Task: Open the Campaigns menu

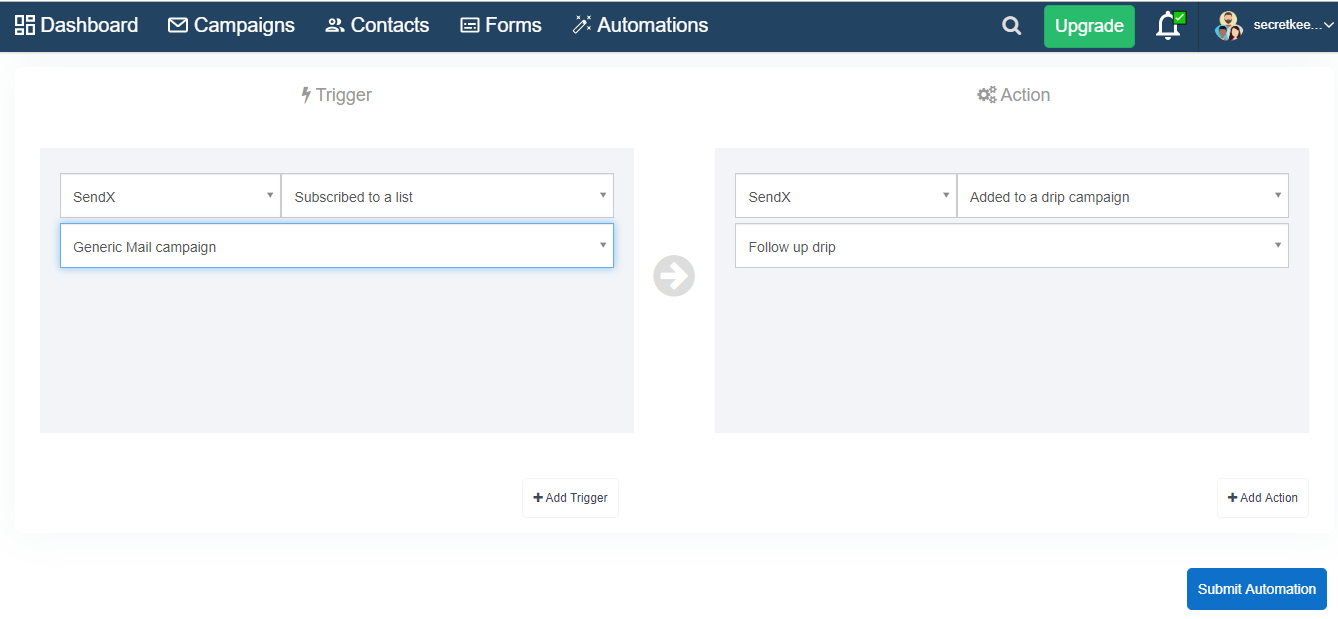Action: [231, 25]
